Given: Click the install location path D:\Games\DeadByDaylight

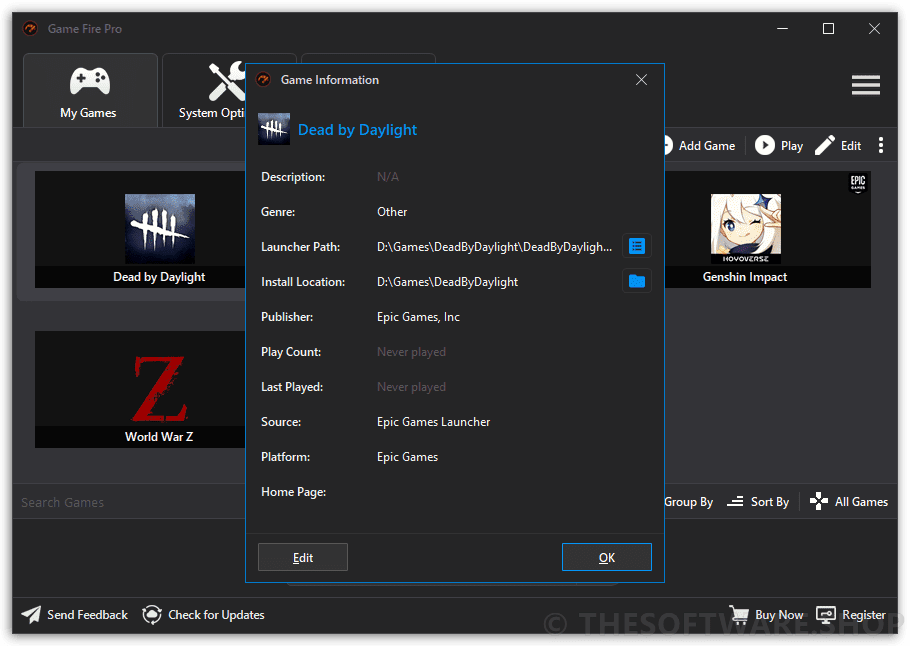Looking at the screenshot, I should (x=447, y=282).
